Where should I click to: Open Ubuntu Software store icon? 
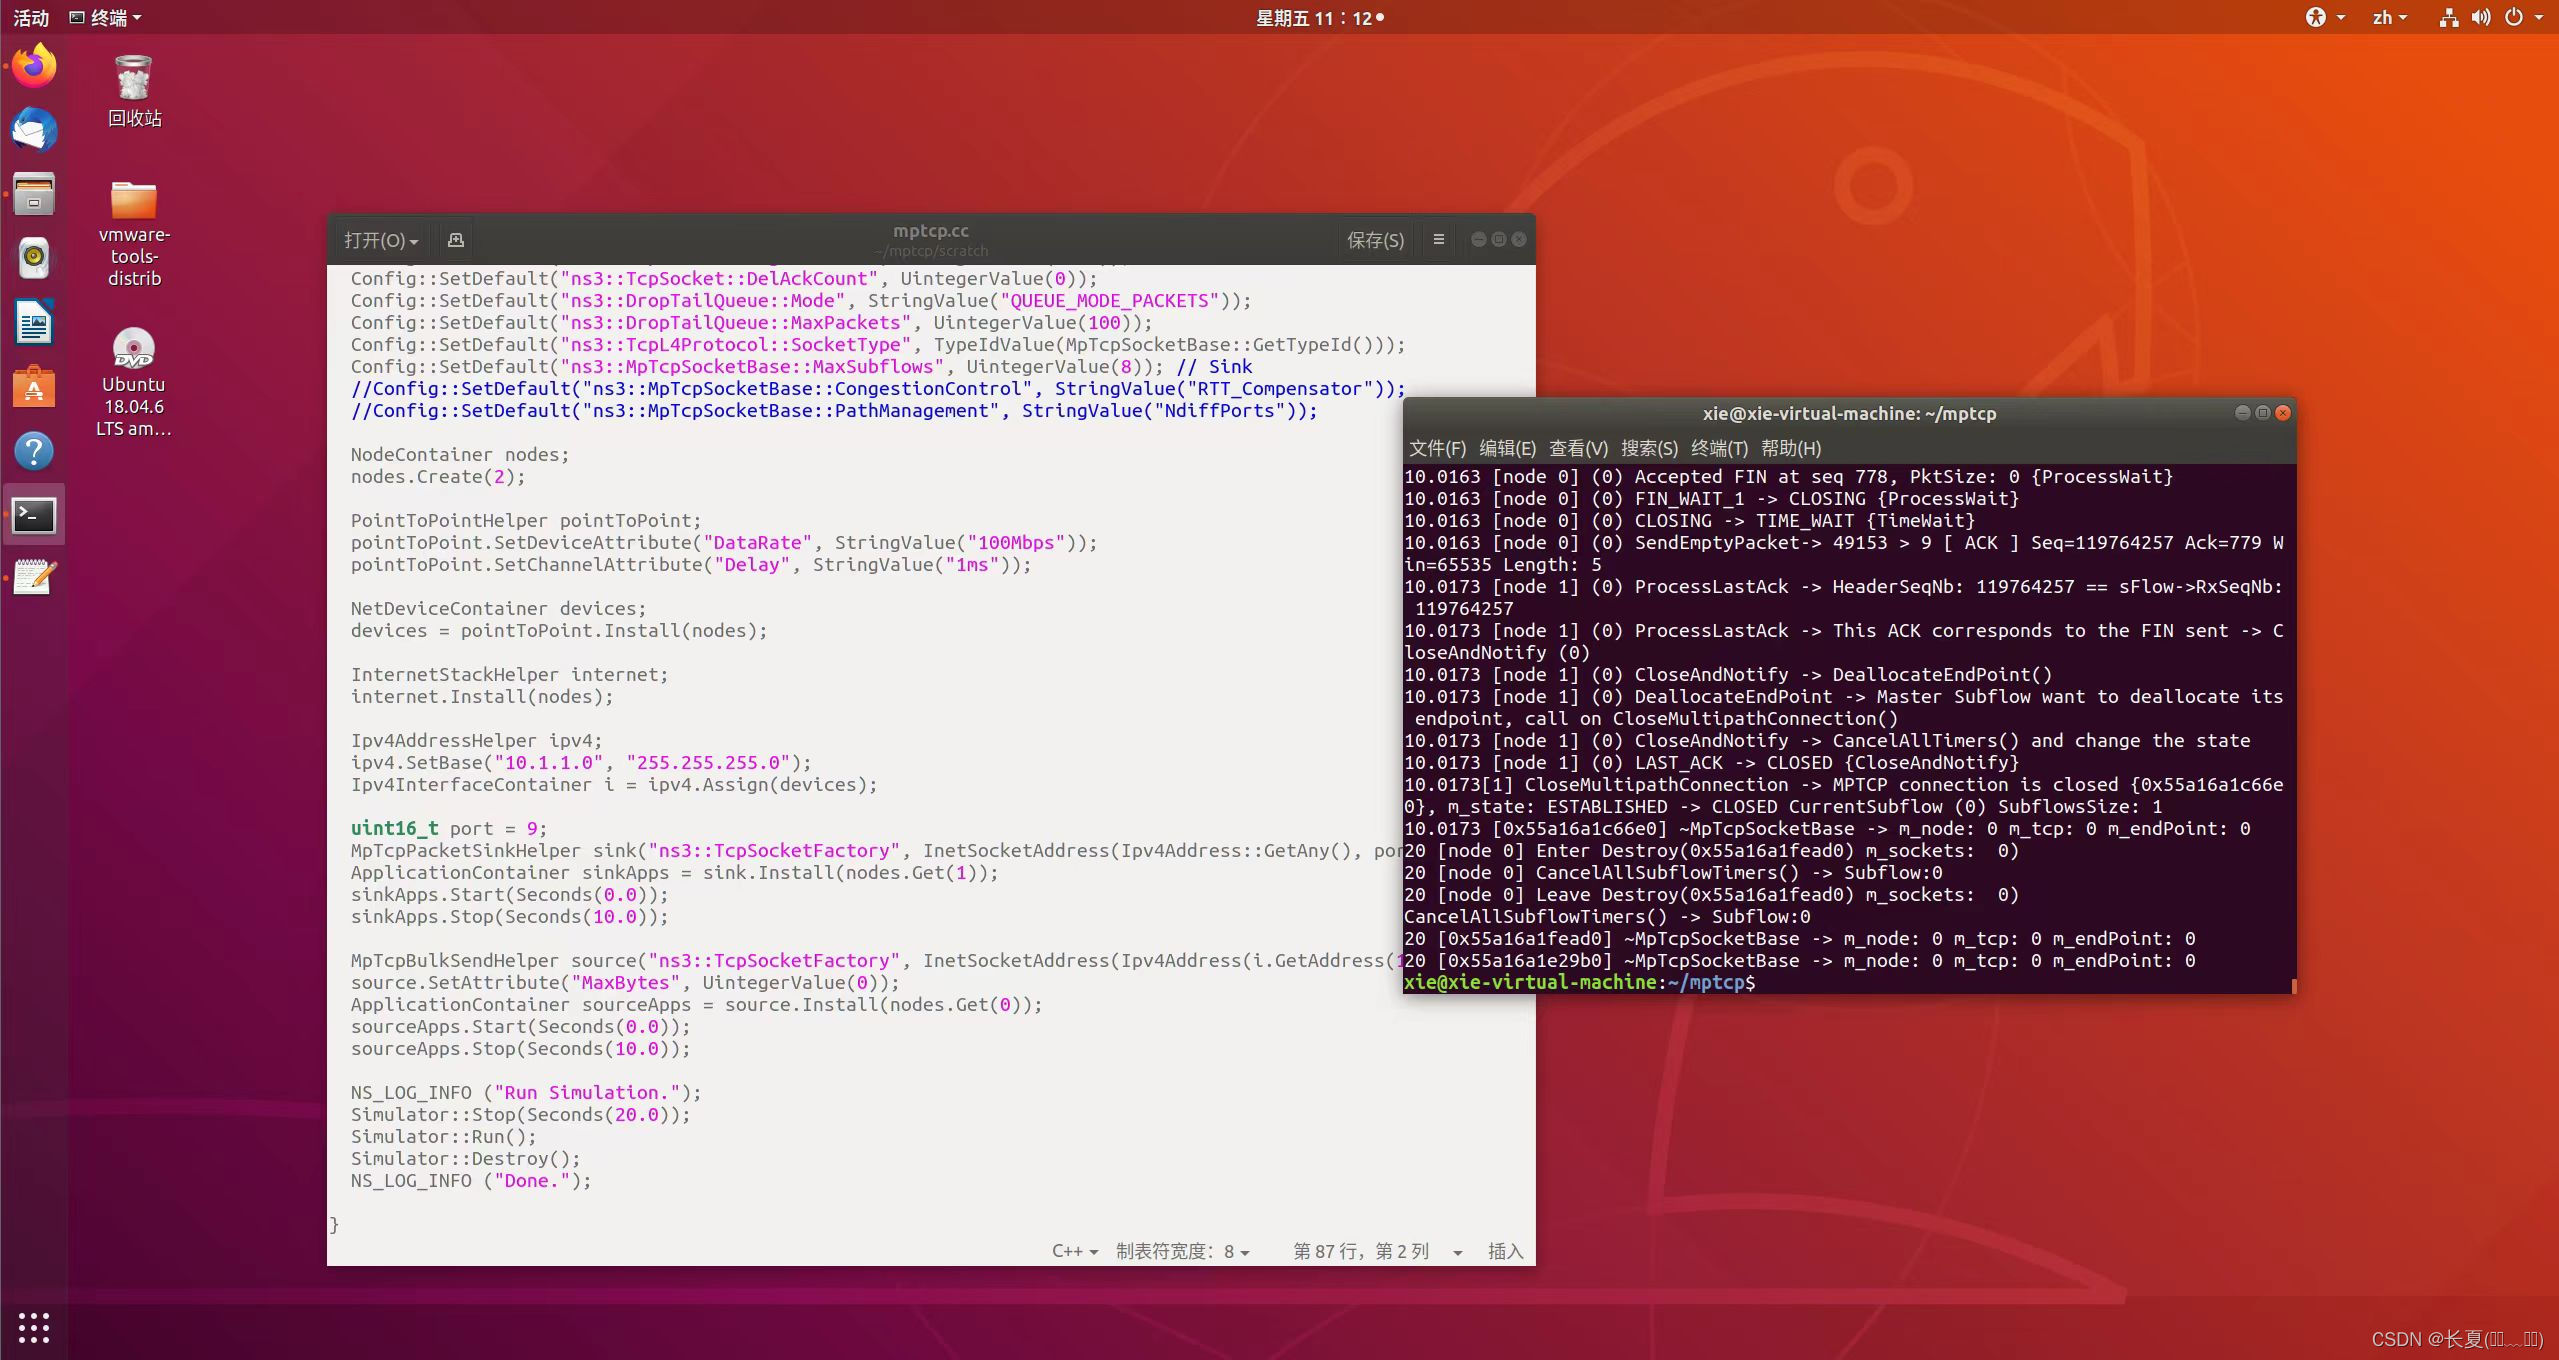pyautogui.click(x=34, y=387)
